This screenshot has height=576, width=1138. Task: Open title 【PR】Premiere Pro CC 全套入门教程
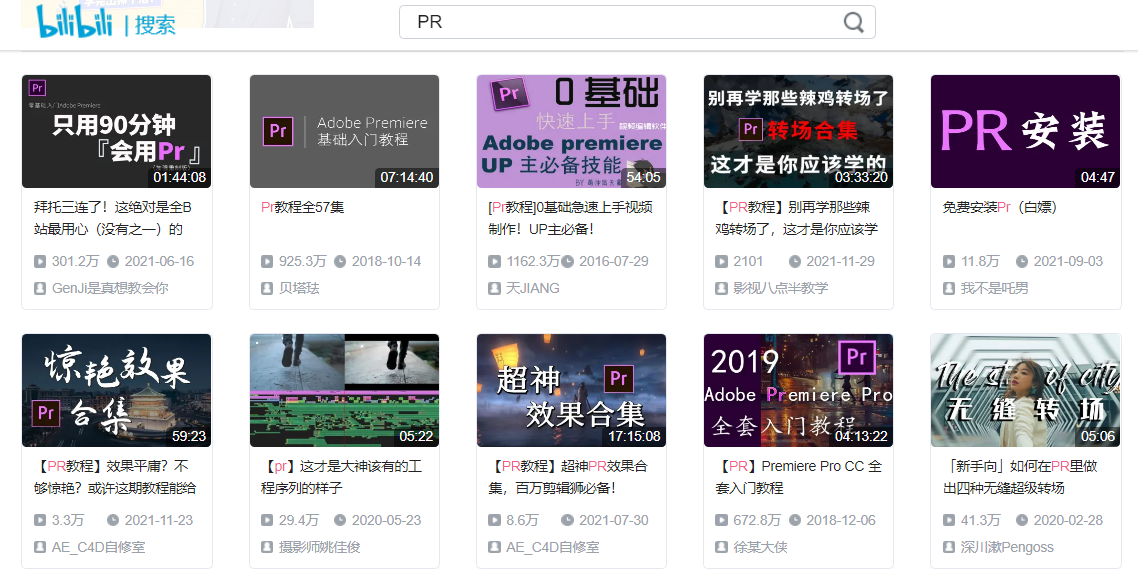798,477
